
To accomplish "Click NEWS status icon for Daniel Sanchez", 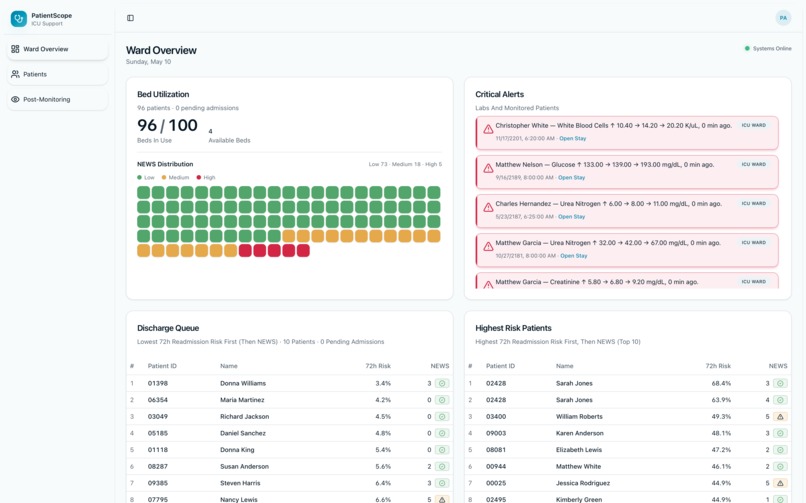I will click(x=442, y=433).
